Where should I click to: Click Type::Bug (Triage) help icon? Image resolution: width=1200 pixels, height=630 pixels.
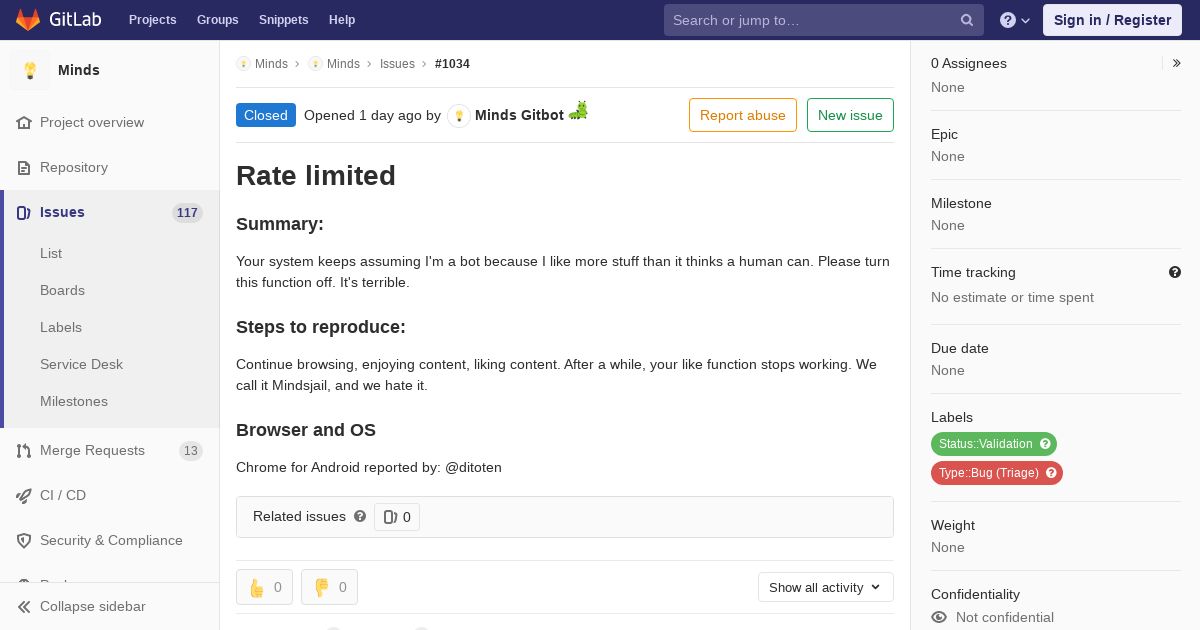(1052, 473)
